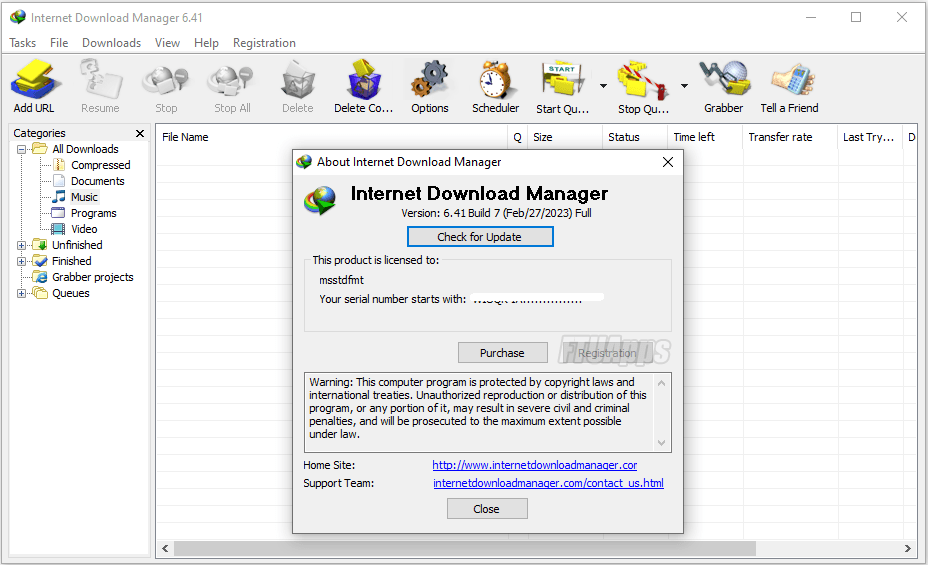This screenshot has height=565, width=928.
Task: Click the Check for Update button
Action: (x=480, y=237)
